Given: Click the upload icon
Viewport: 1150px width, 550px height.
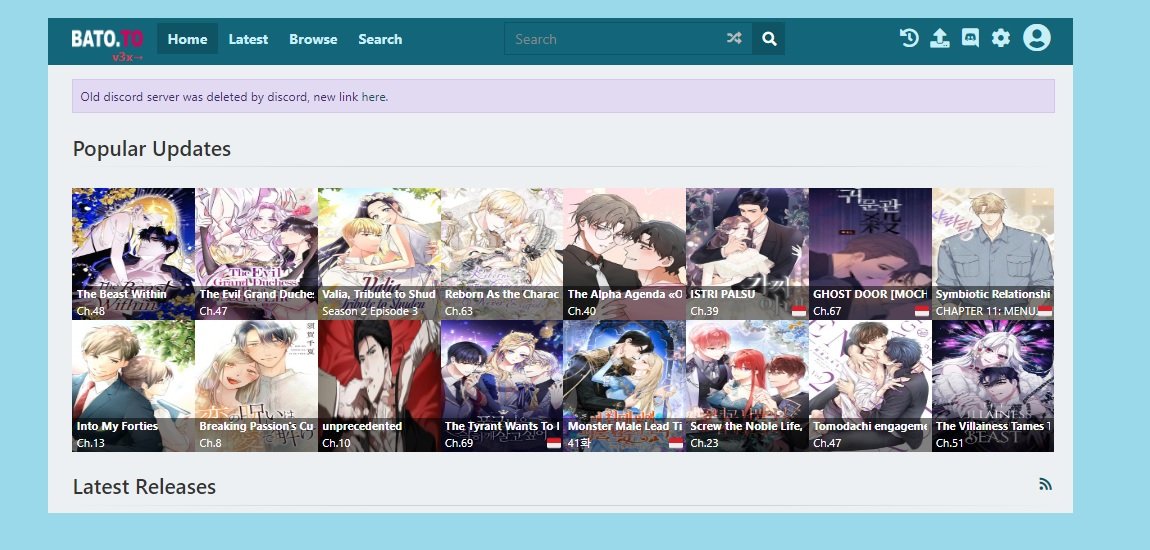Looking at the screenshot, I should [x=940, y=38].
